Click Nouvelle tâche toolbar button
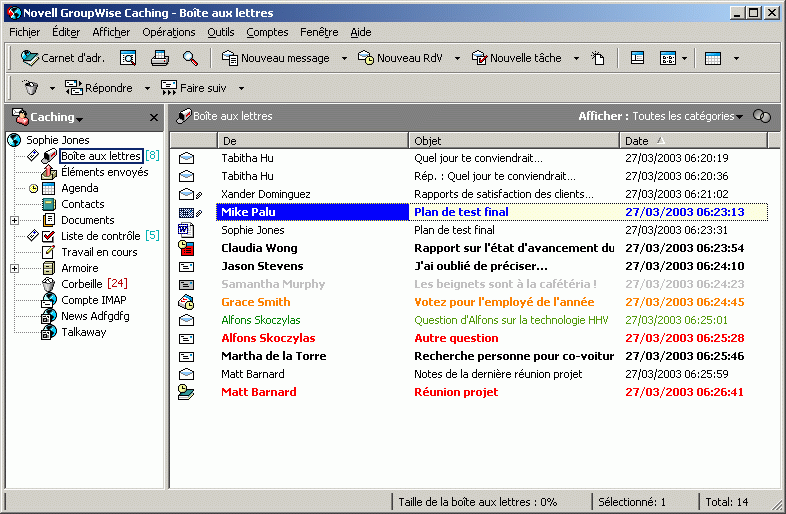Viewport: 786px width, 514px height. [x=516, y=58]
